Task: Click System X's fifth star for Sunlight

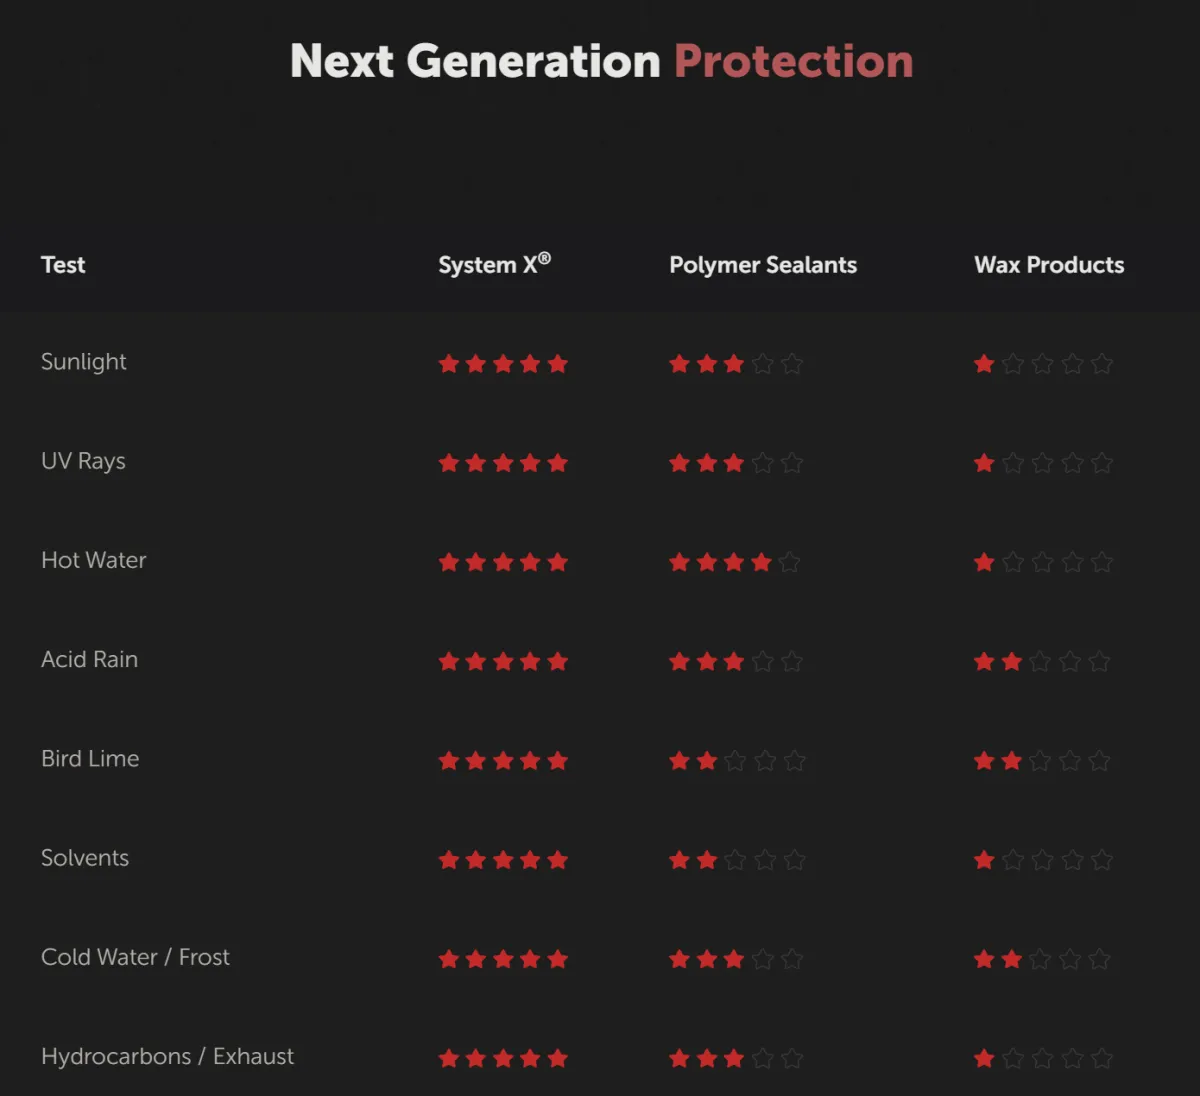Action: point(558,363)
